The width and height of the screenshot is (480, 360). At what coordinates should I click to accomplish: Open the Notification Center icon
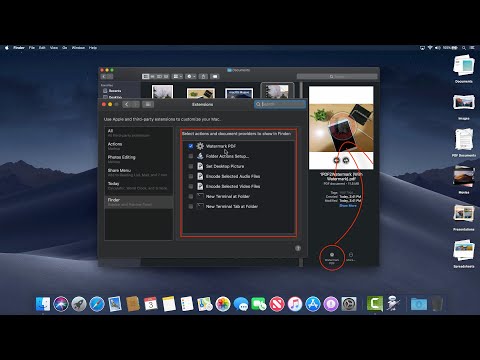[472, 48]
